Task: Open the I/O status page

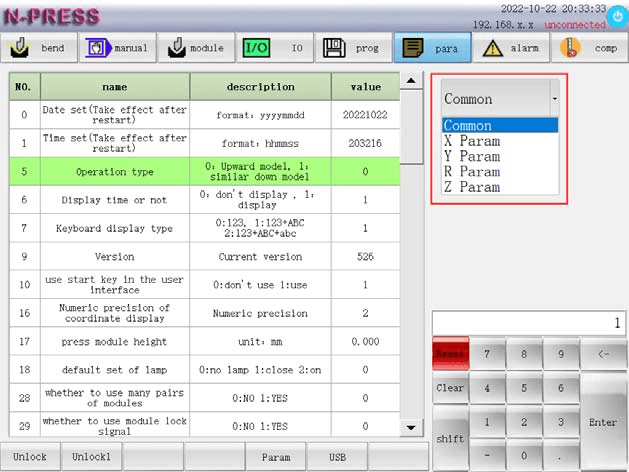Action: pos(274,47)
